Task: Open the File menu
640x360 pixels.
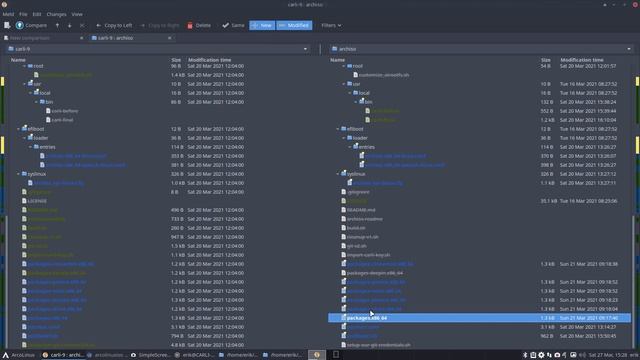Action: tap(23, 14)
